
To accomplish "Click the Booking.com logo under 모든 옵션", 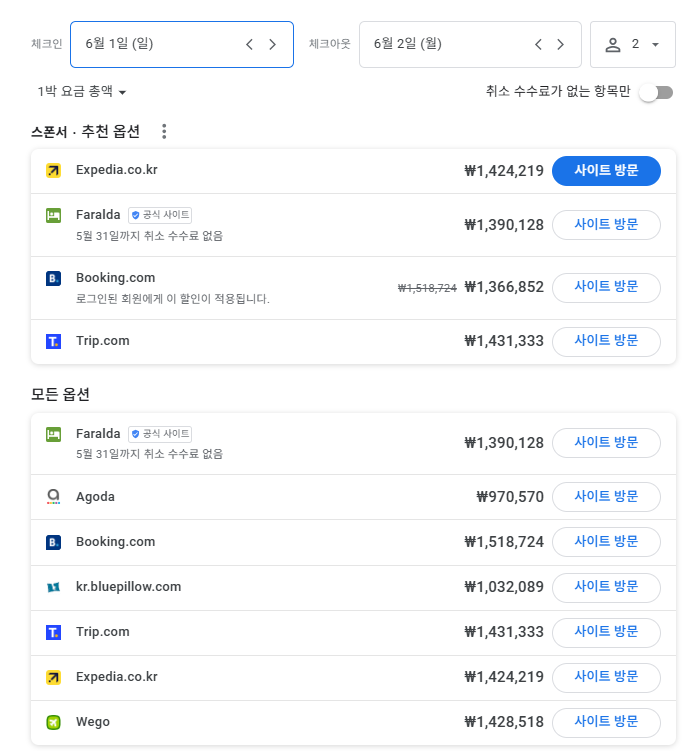I will coord(53,542).
